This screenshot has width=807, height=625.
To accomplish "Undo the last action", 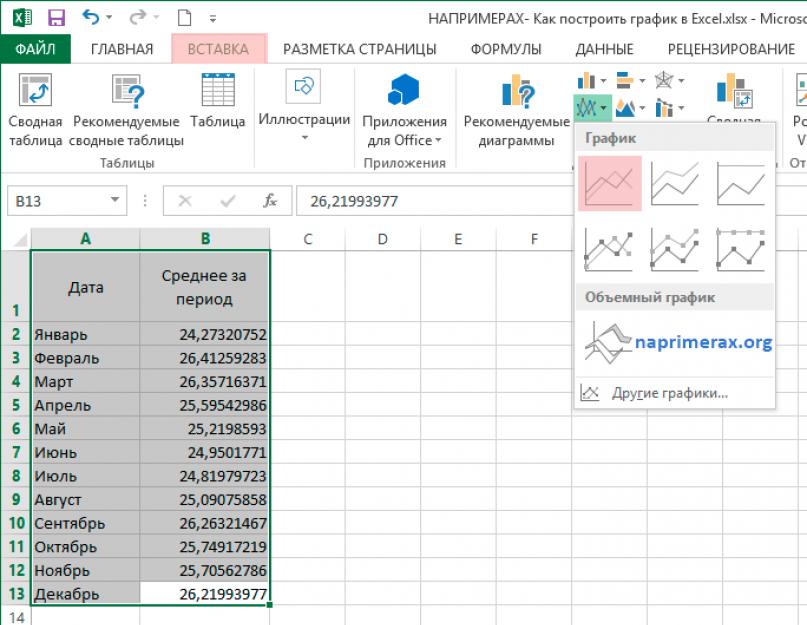I will pos(90,18).
